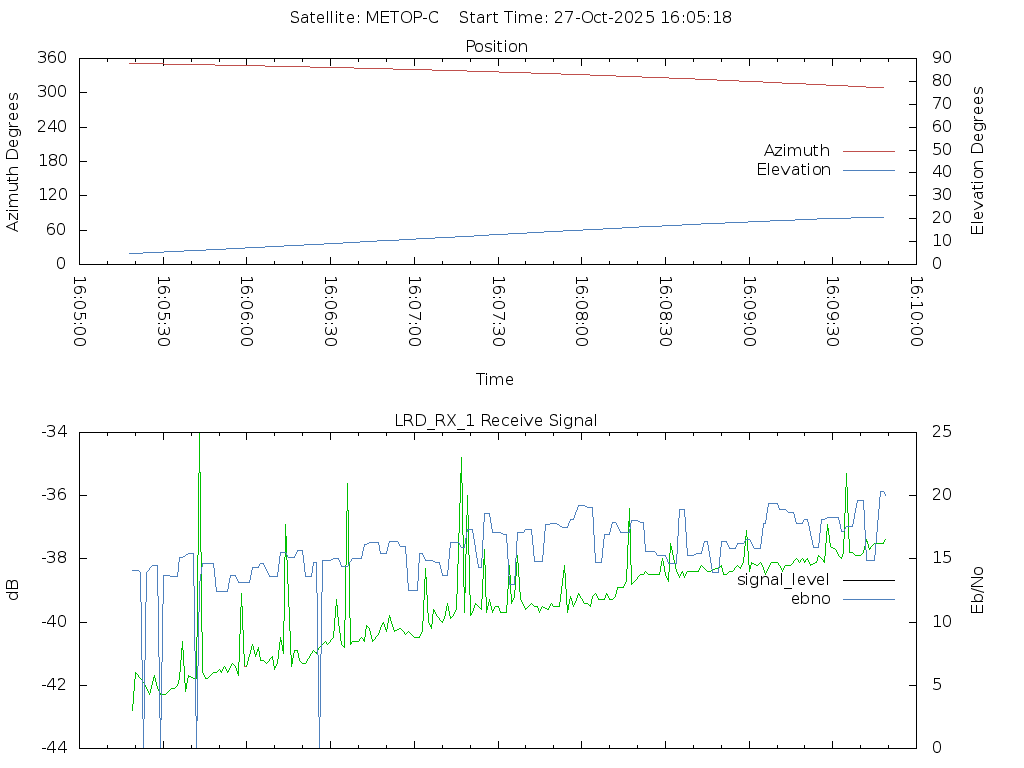Click the Elevation legend label
1024x768 pixels.
tap(793, 170)
